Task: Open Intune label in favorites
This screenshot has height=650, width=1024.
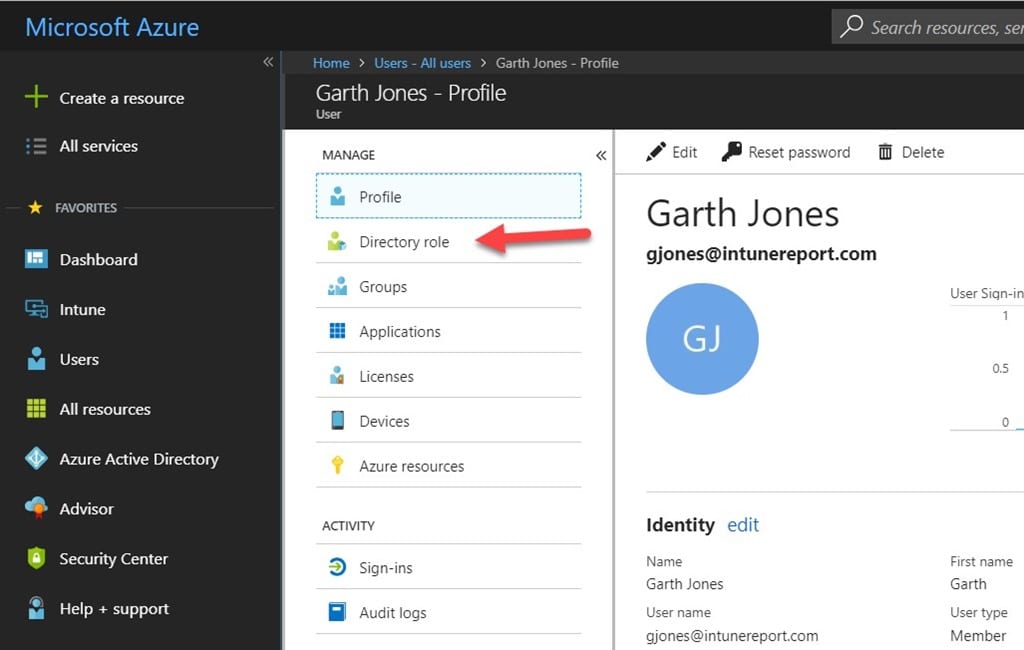Action: [82, 309]
